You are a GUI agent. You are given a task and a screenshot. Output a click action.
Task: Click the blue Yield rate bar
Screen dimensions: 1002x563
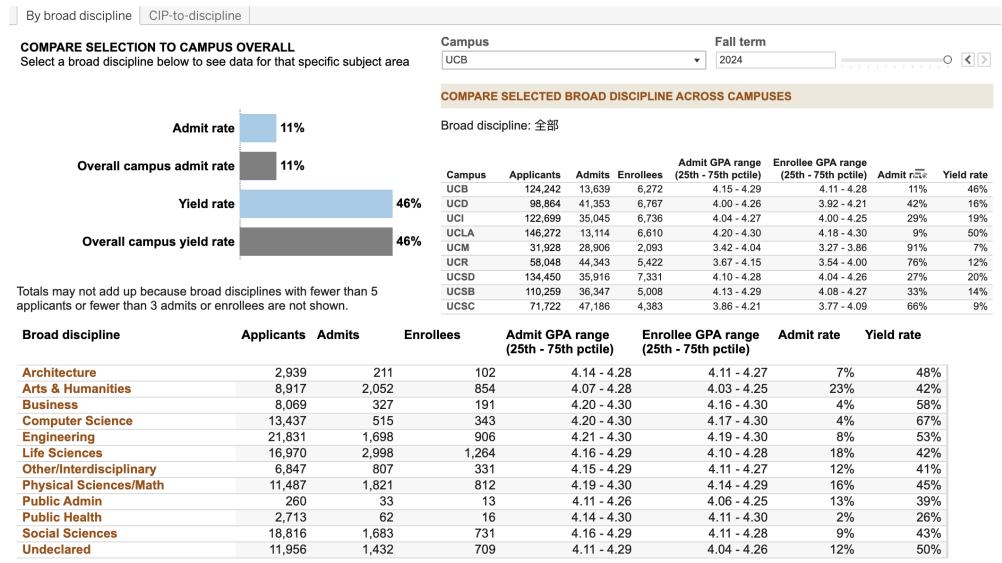(x=316, y=204)
